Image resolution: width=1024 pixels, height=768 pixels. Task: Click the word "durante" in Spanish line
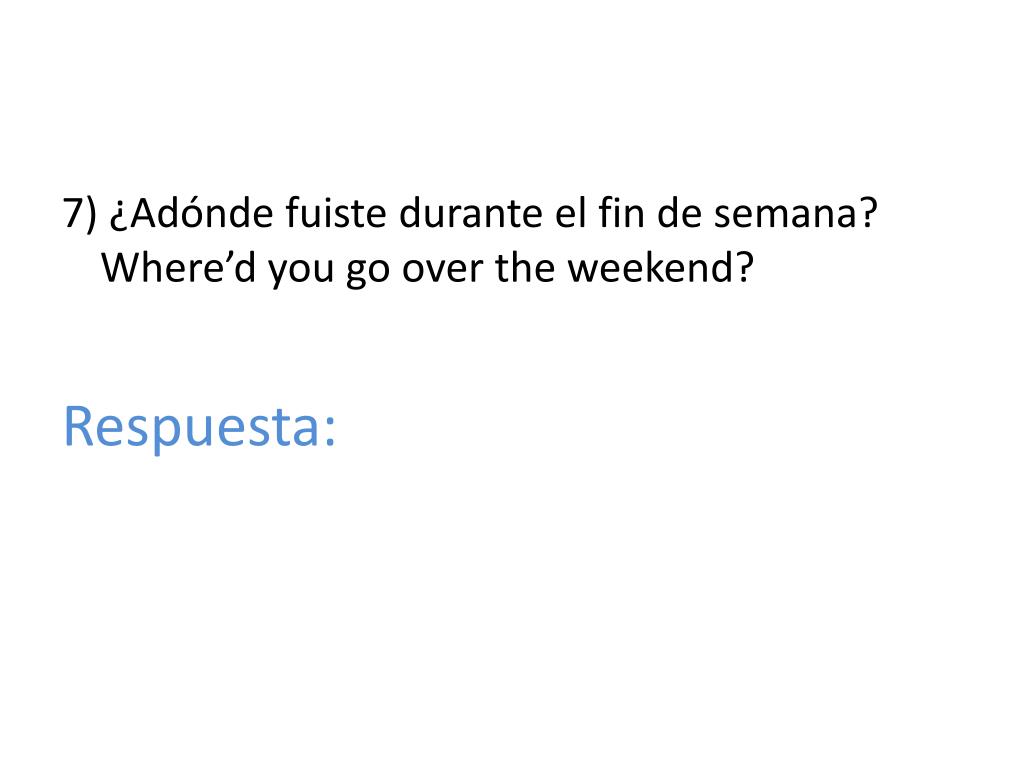coord(470,212)
